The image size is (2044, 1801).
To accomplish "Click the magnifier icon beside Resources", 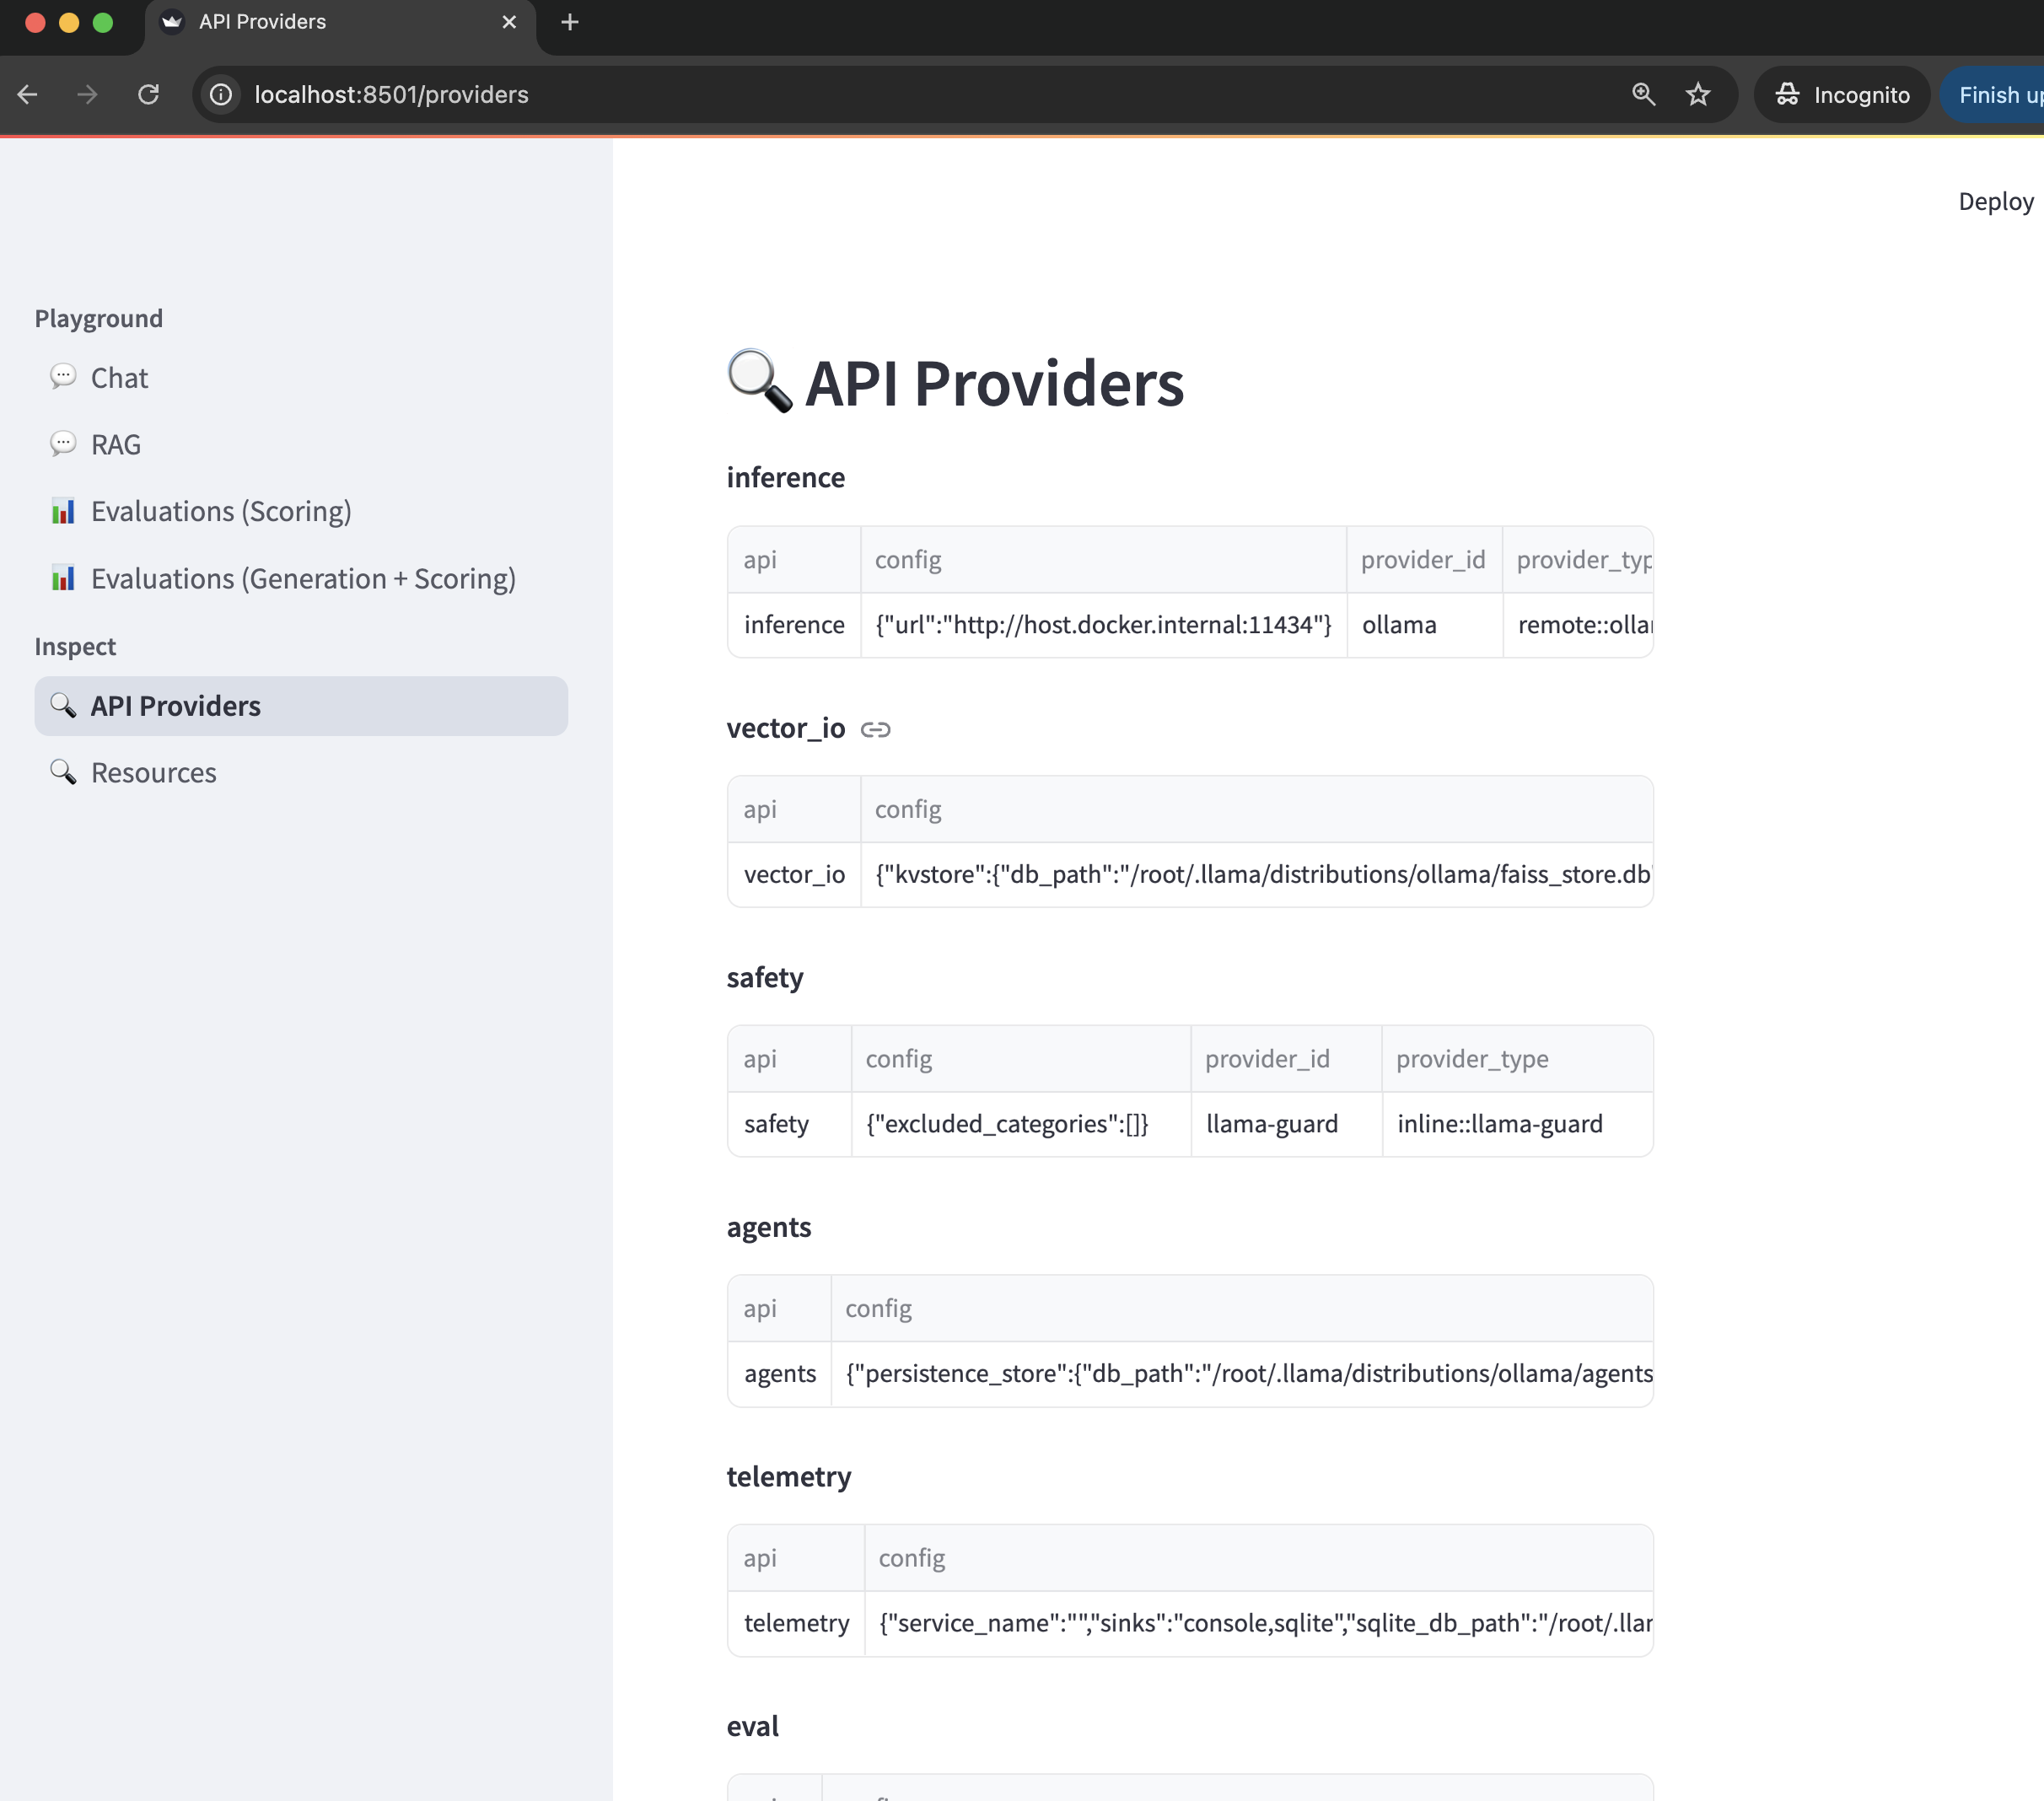I will tap(63, 772).
